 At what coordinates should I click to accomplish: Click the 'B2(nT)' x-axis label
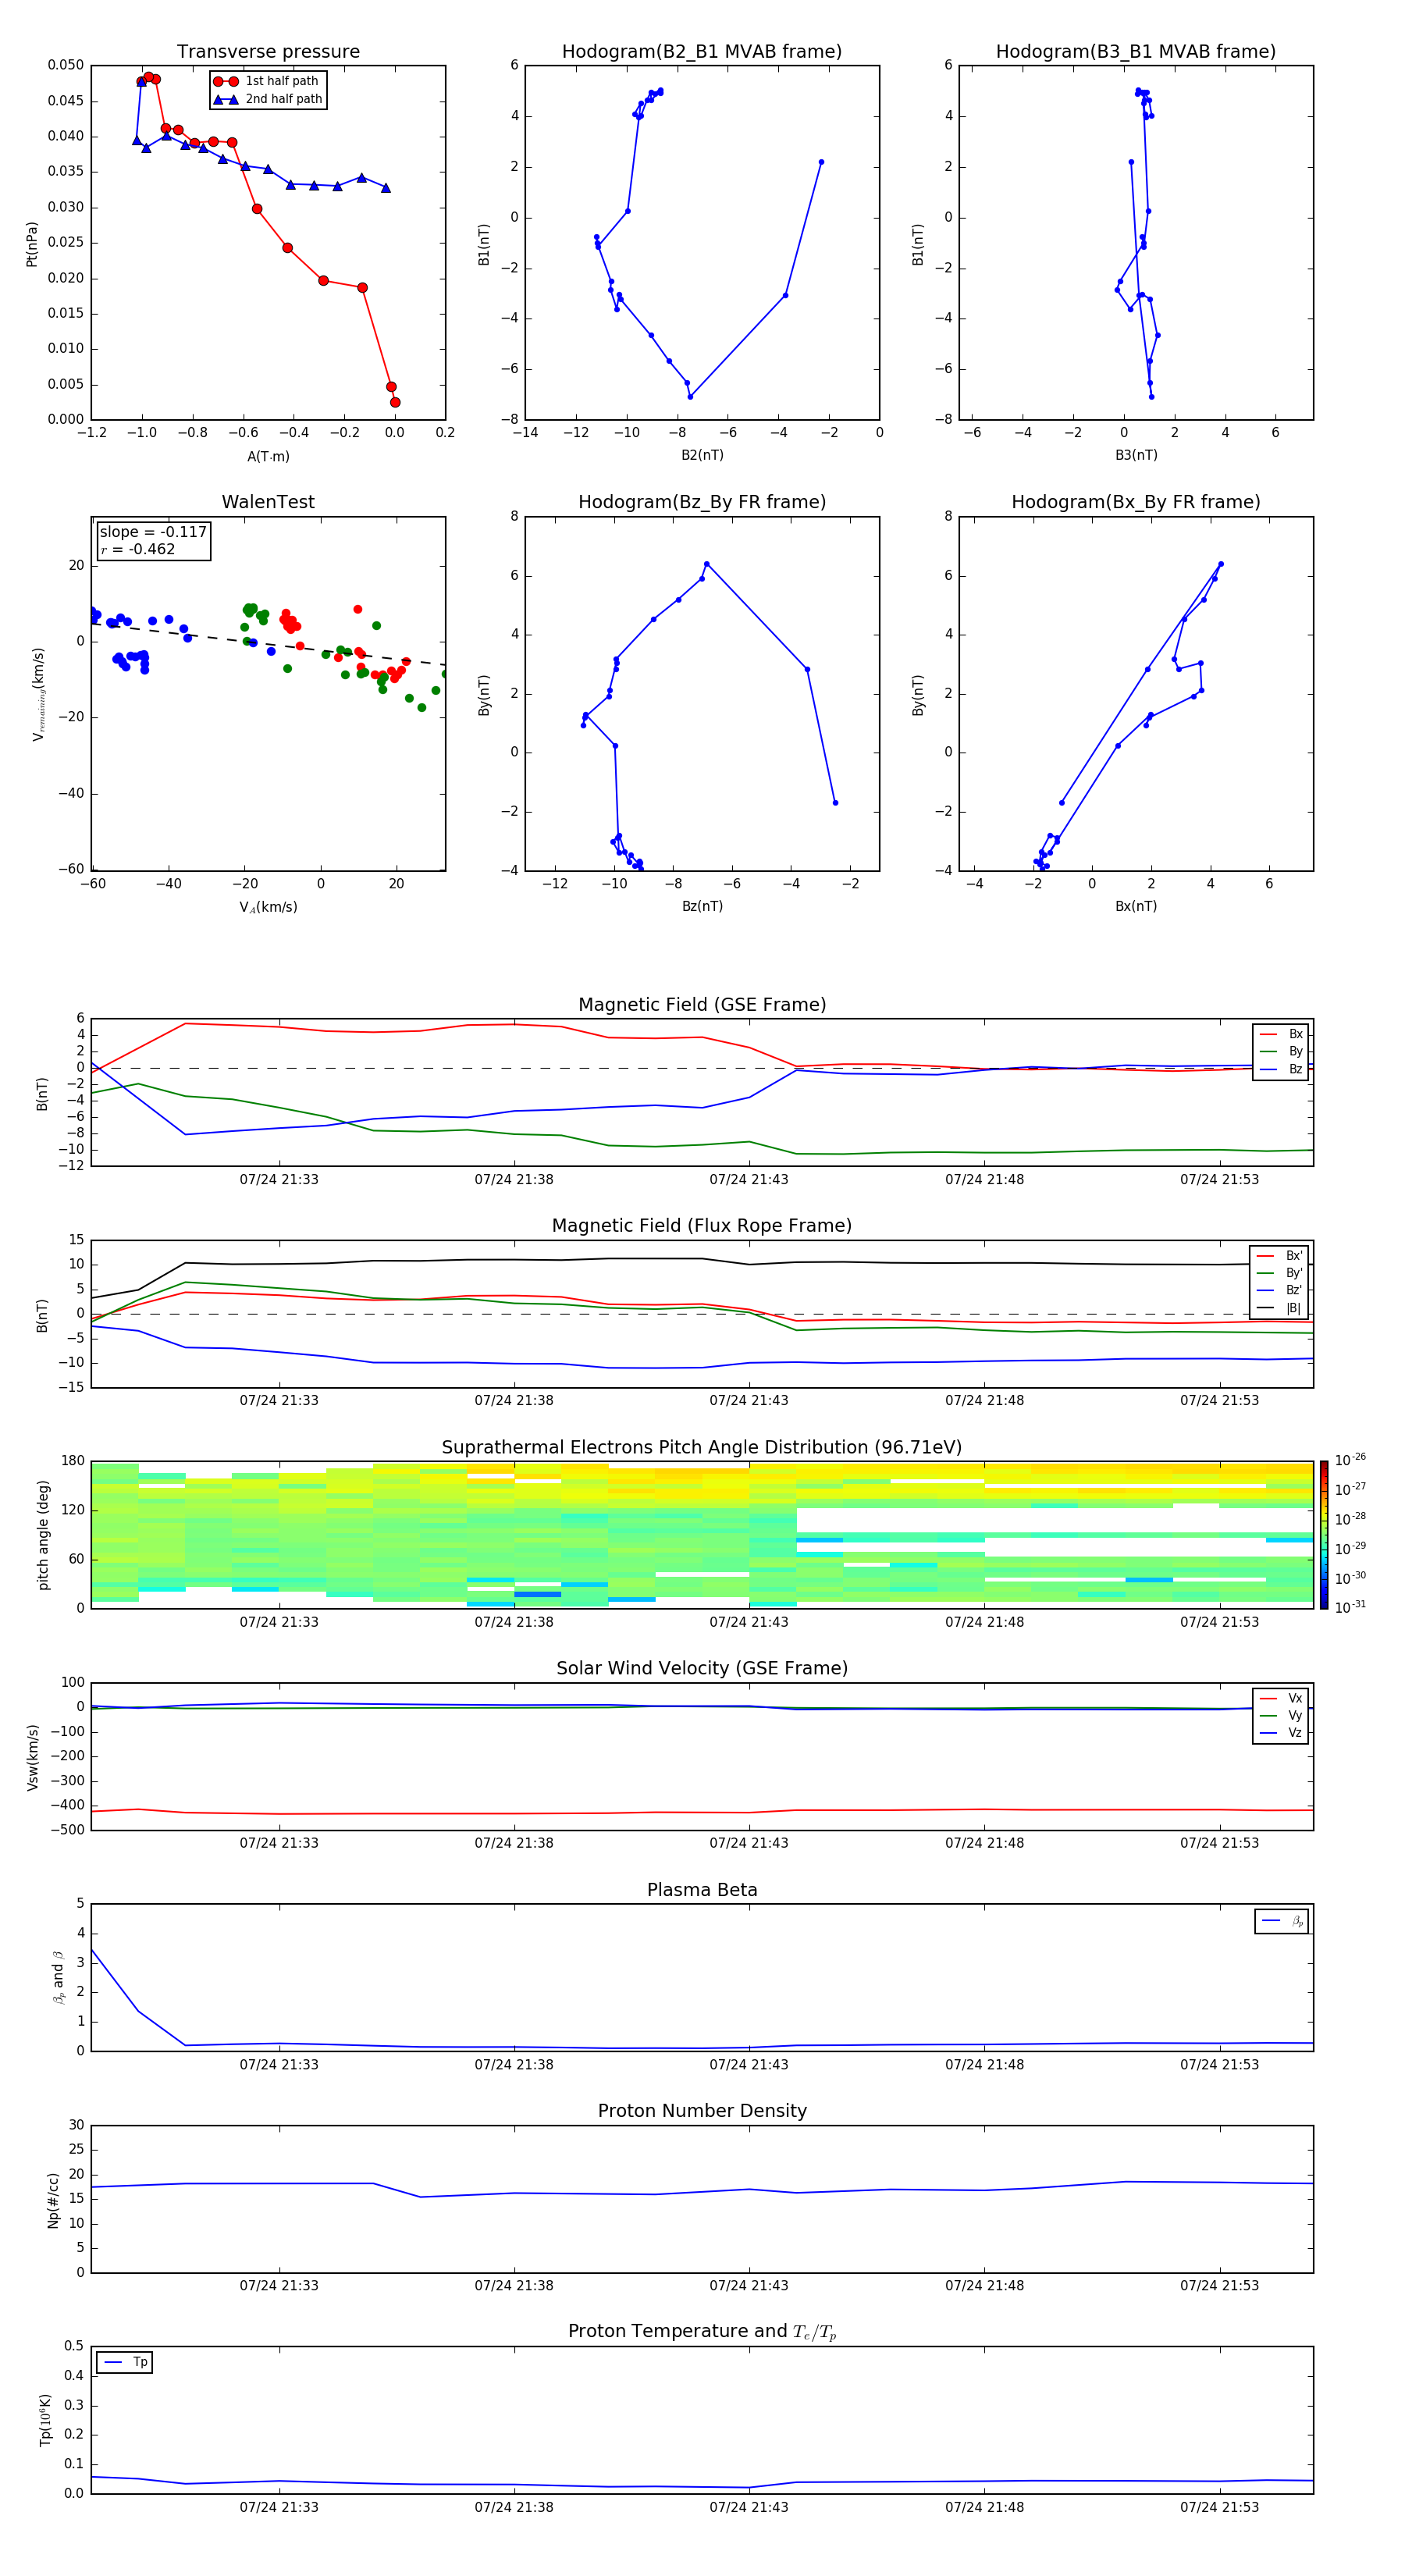(x=702, y=455)
